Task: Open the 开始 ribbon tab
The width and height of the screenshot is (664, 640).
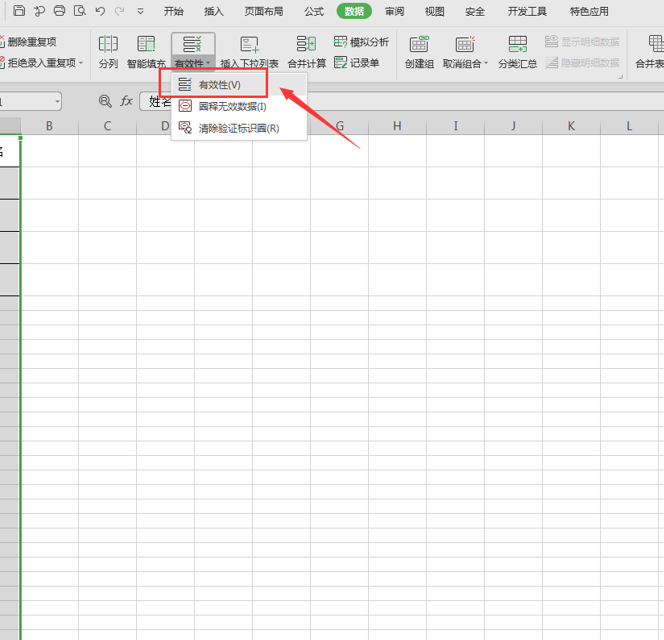Action: (x=174, y=11)
